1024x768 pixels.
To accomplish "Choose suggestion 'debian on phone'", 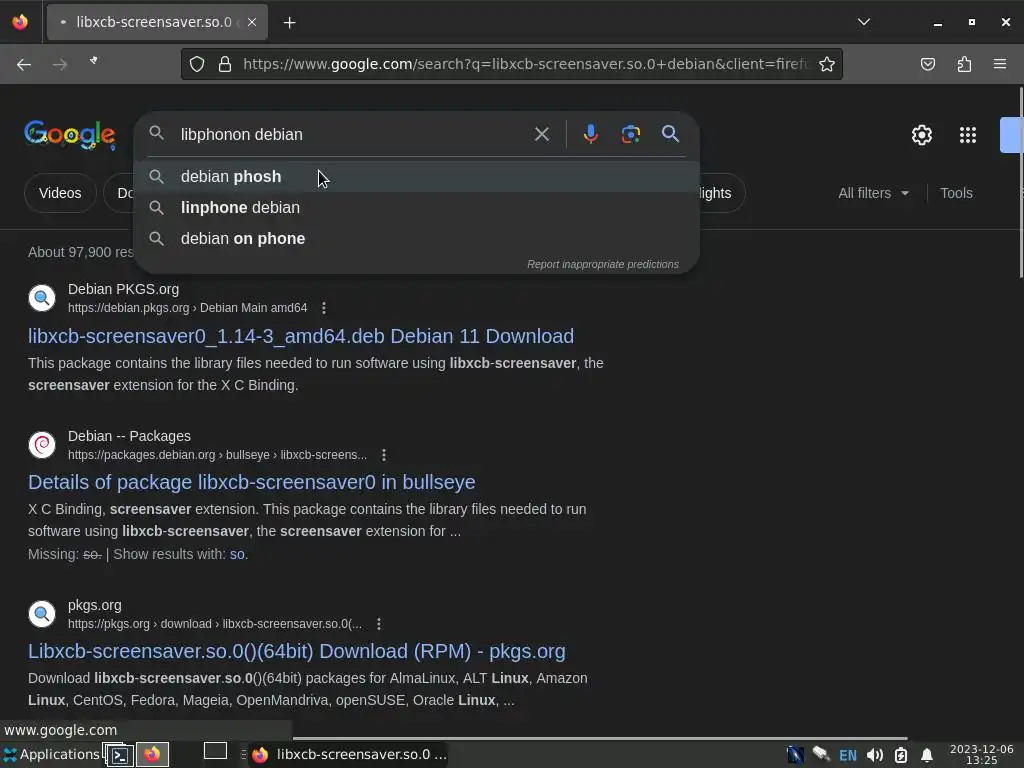I will click(x=417, y=238).
